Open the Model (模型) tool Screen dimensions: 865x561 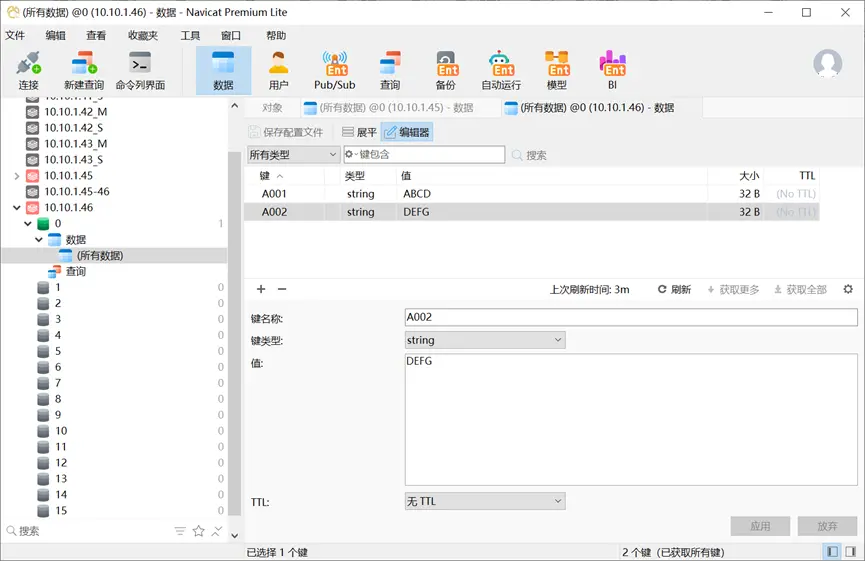557,70
